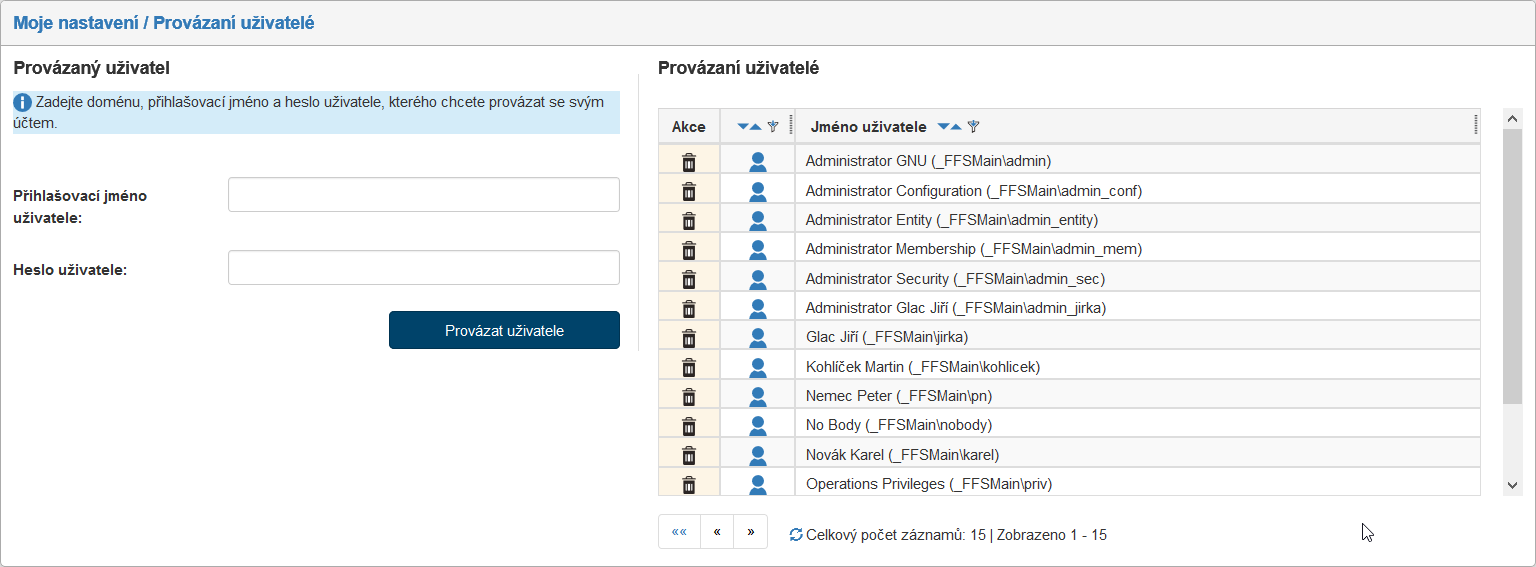1536x567 pixels.
Task: Go to previous page of records
Action: click(x=717, y=532)
